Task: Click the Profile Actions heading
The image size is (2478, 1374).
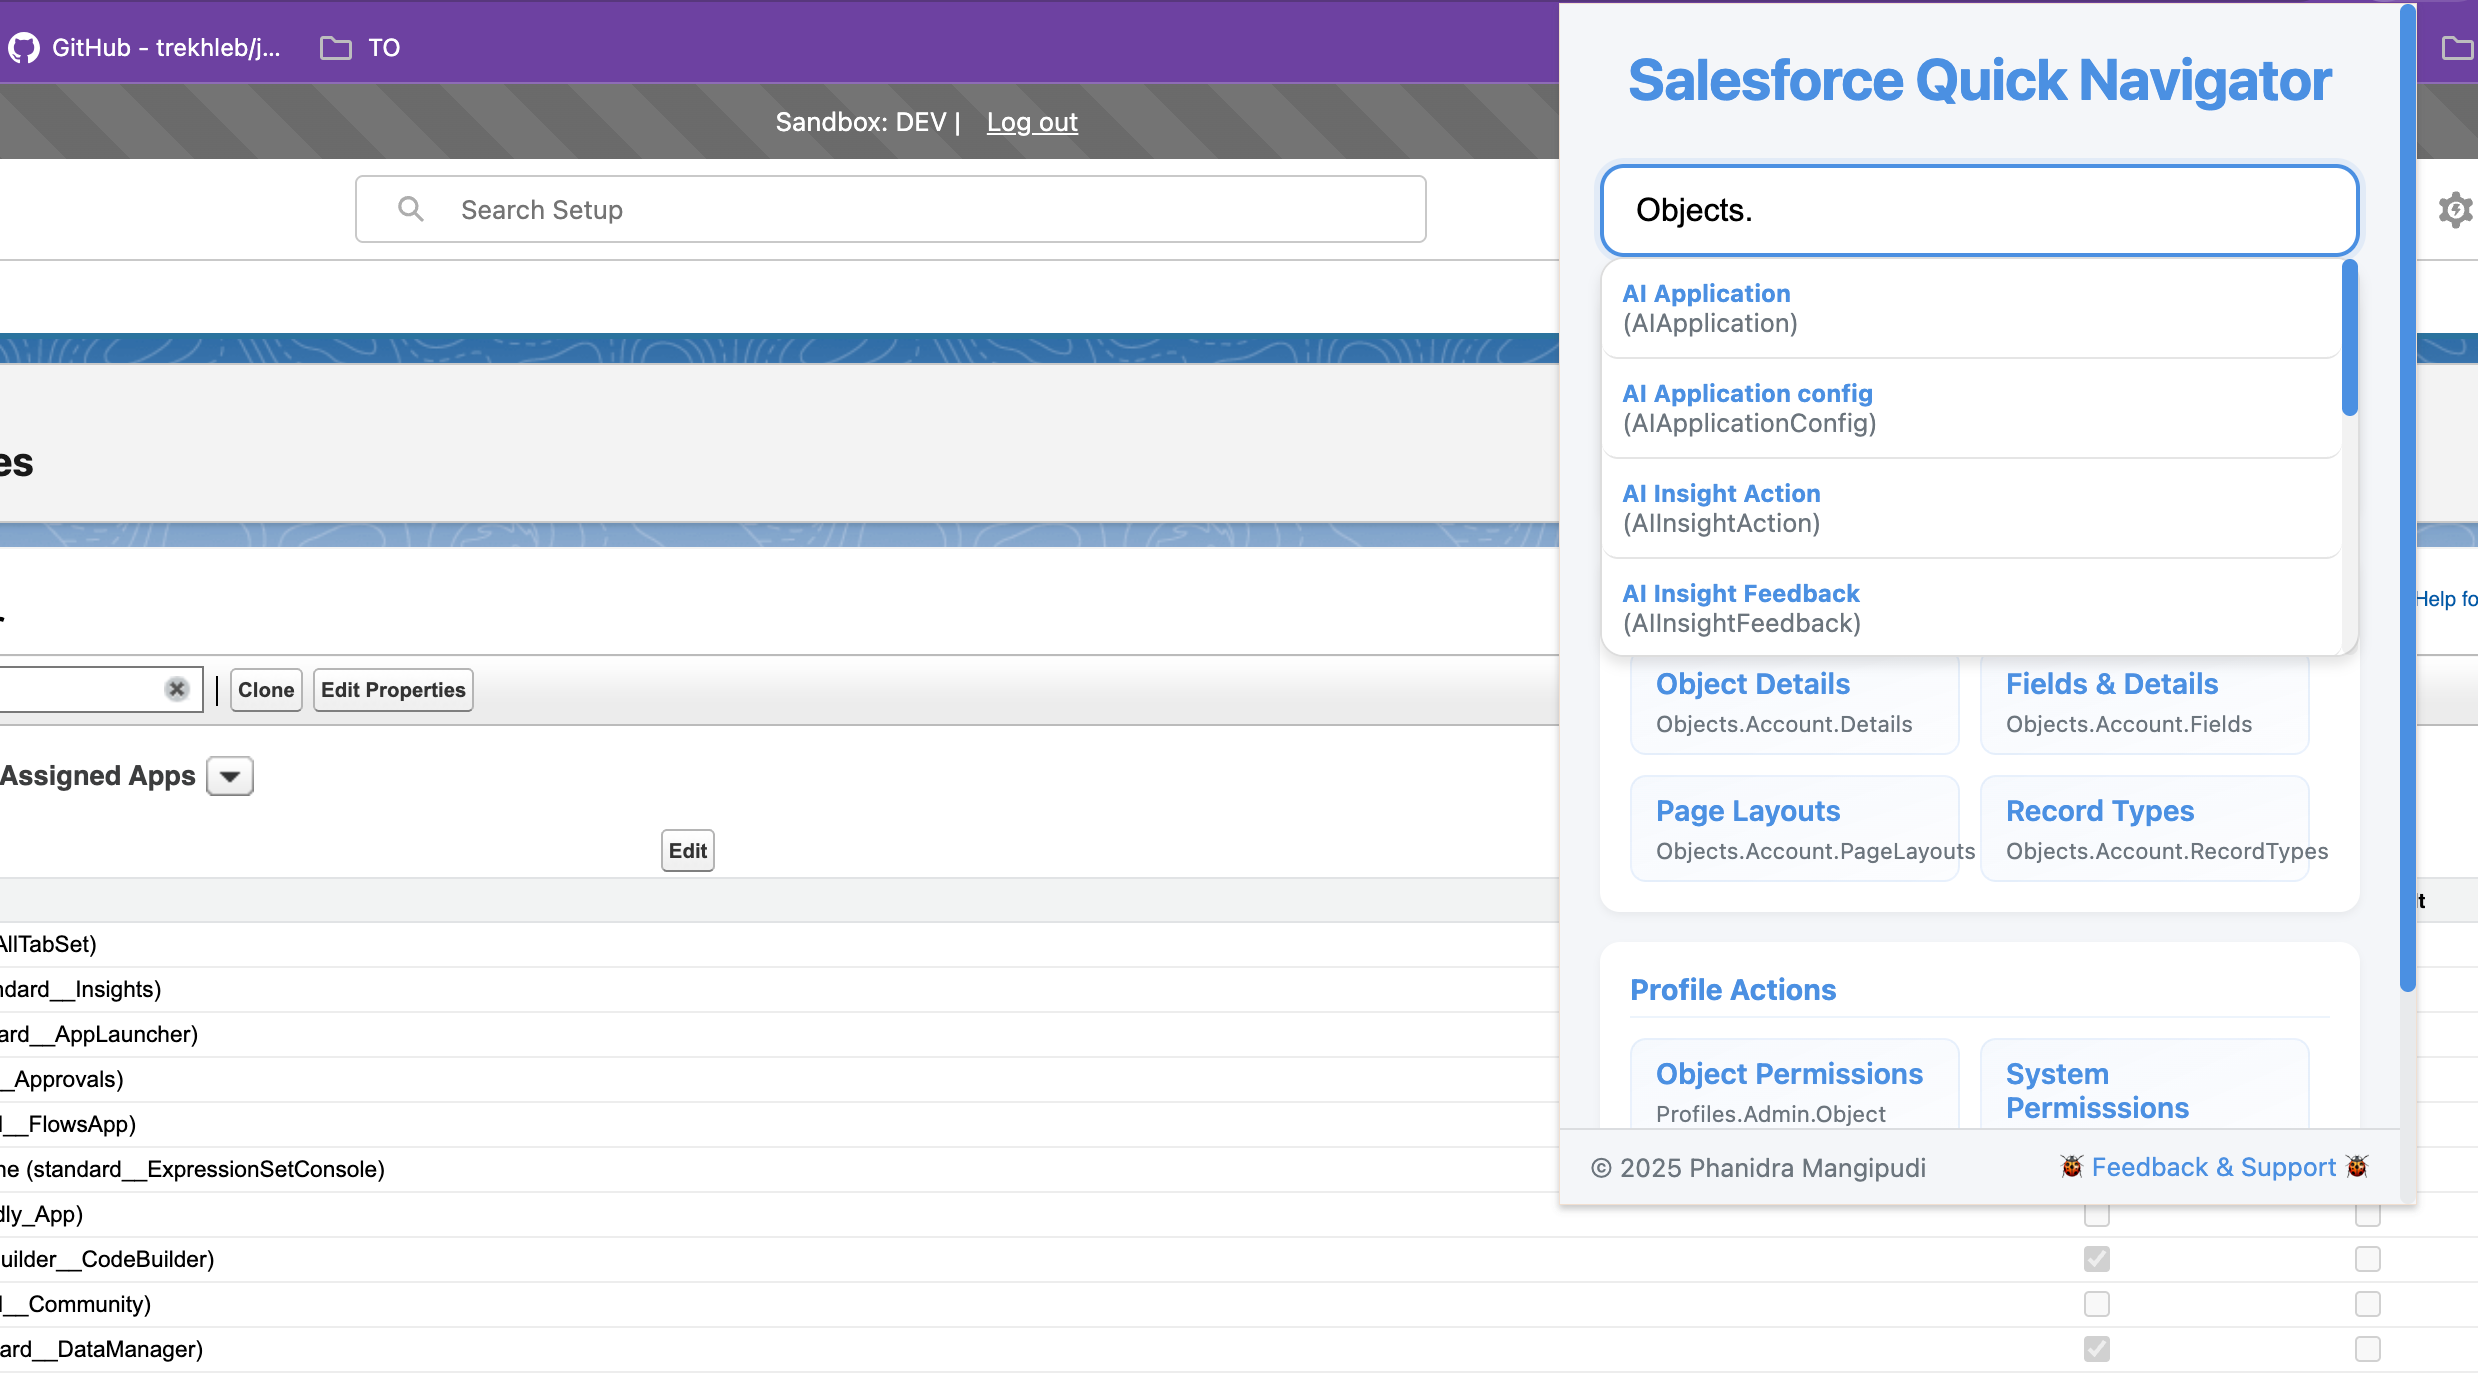Action: 1733,990
